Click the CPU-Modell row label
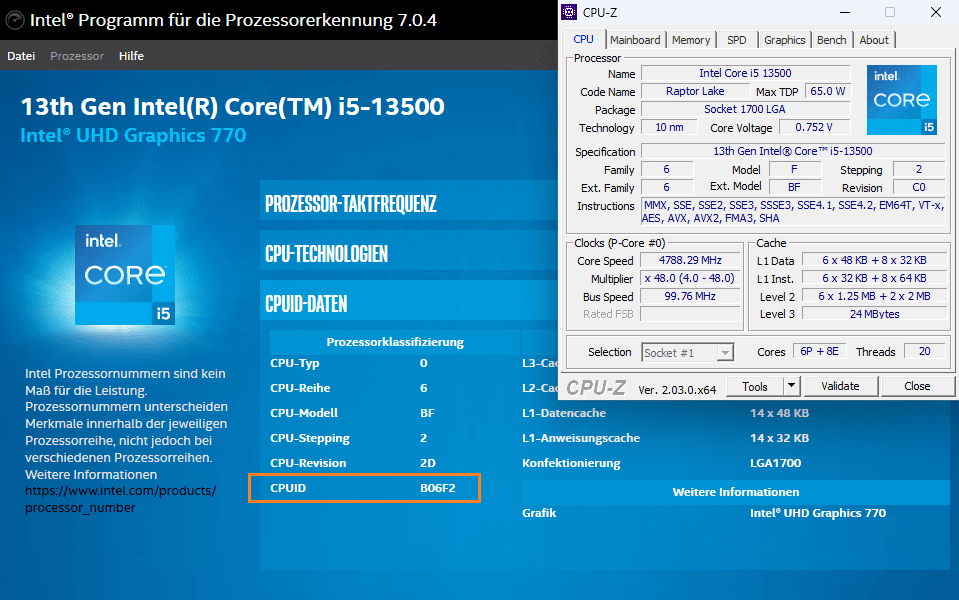Screen dimensions: 959x600 [304, 413]
